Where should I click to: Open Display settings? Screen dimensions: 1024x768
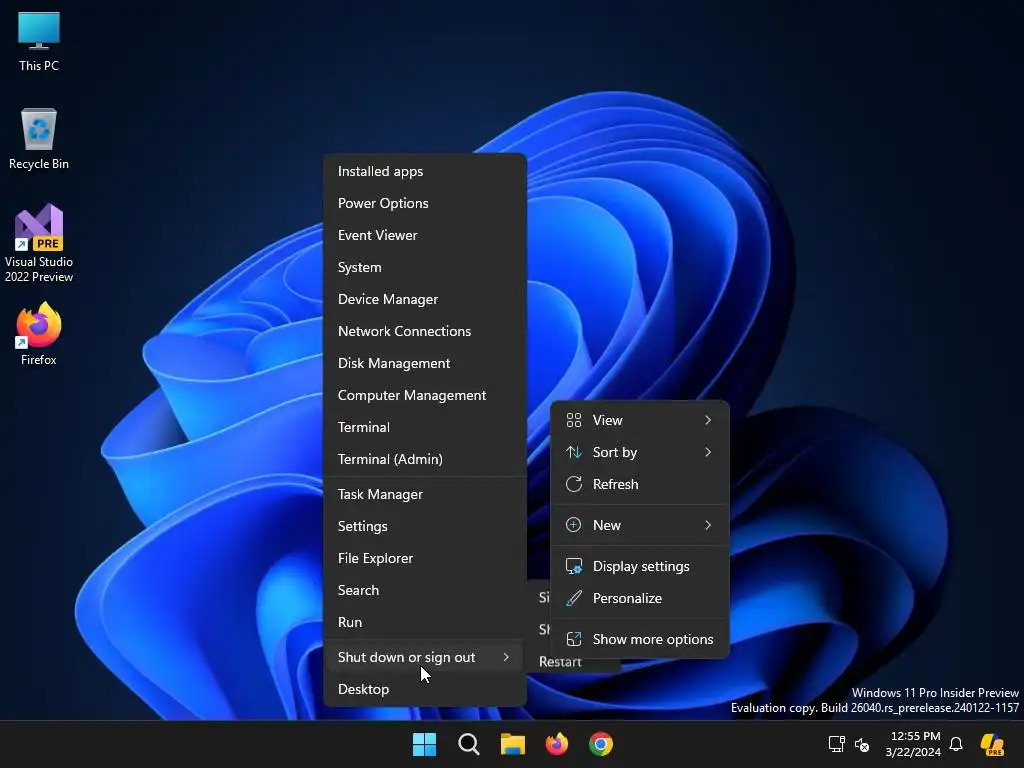[x=639, y=566]
